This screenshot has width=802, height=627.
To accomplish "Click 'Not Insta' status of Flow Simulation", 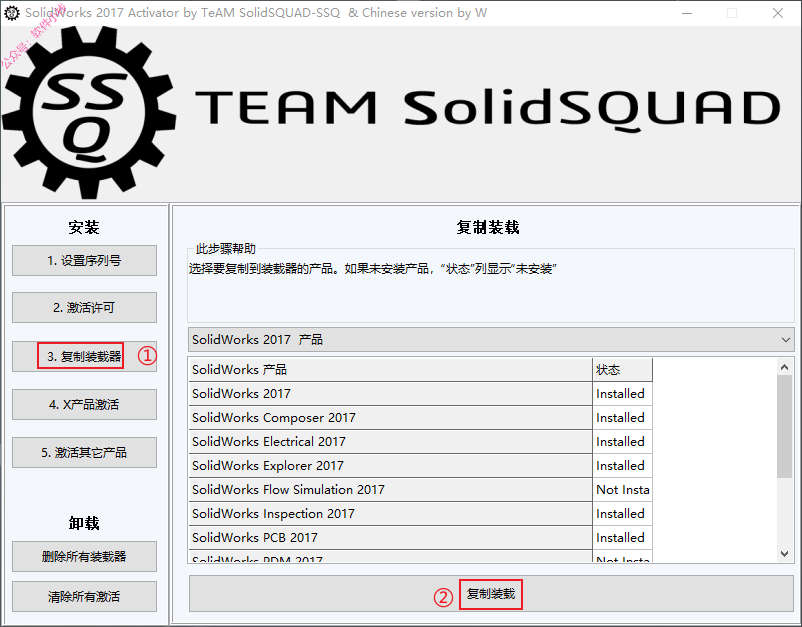I will [x=622, y=490].
